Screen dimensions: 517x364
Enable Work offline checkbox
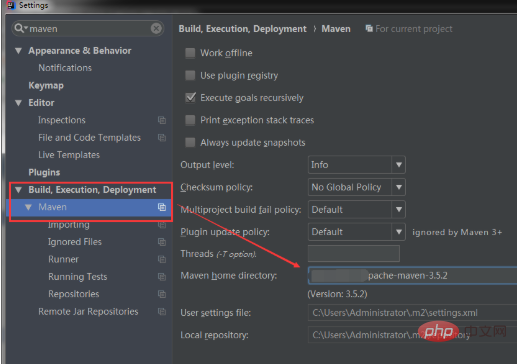point(190,53)
